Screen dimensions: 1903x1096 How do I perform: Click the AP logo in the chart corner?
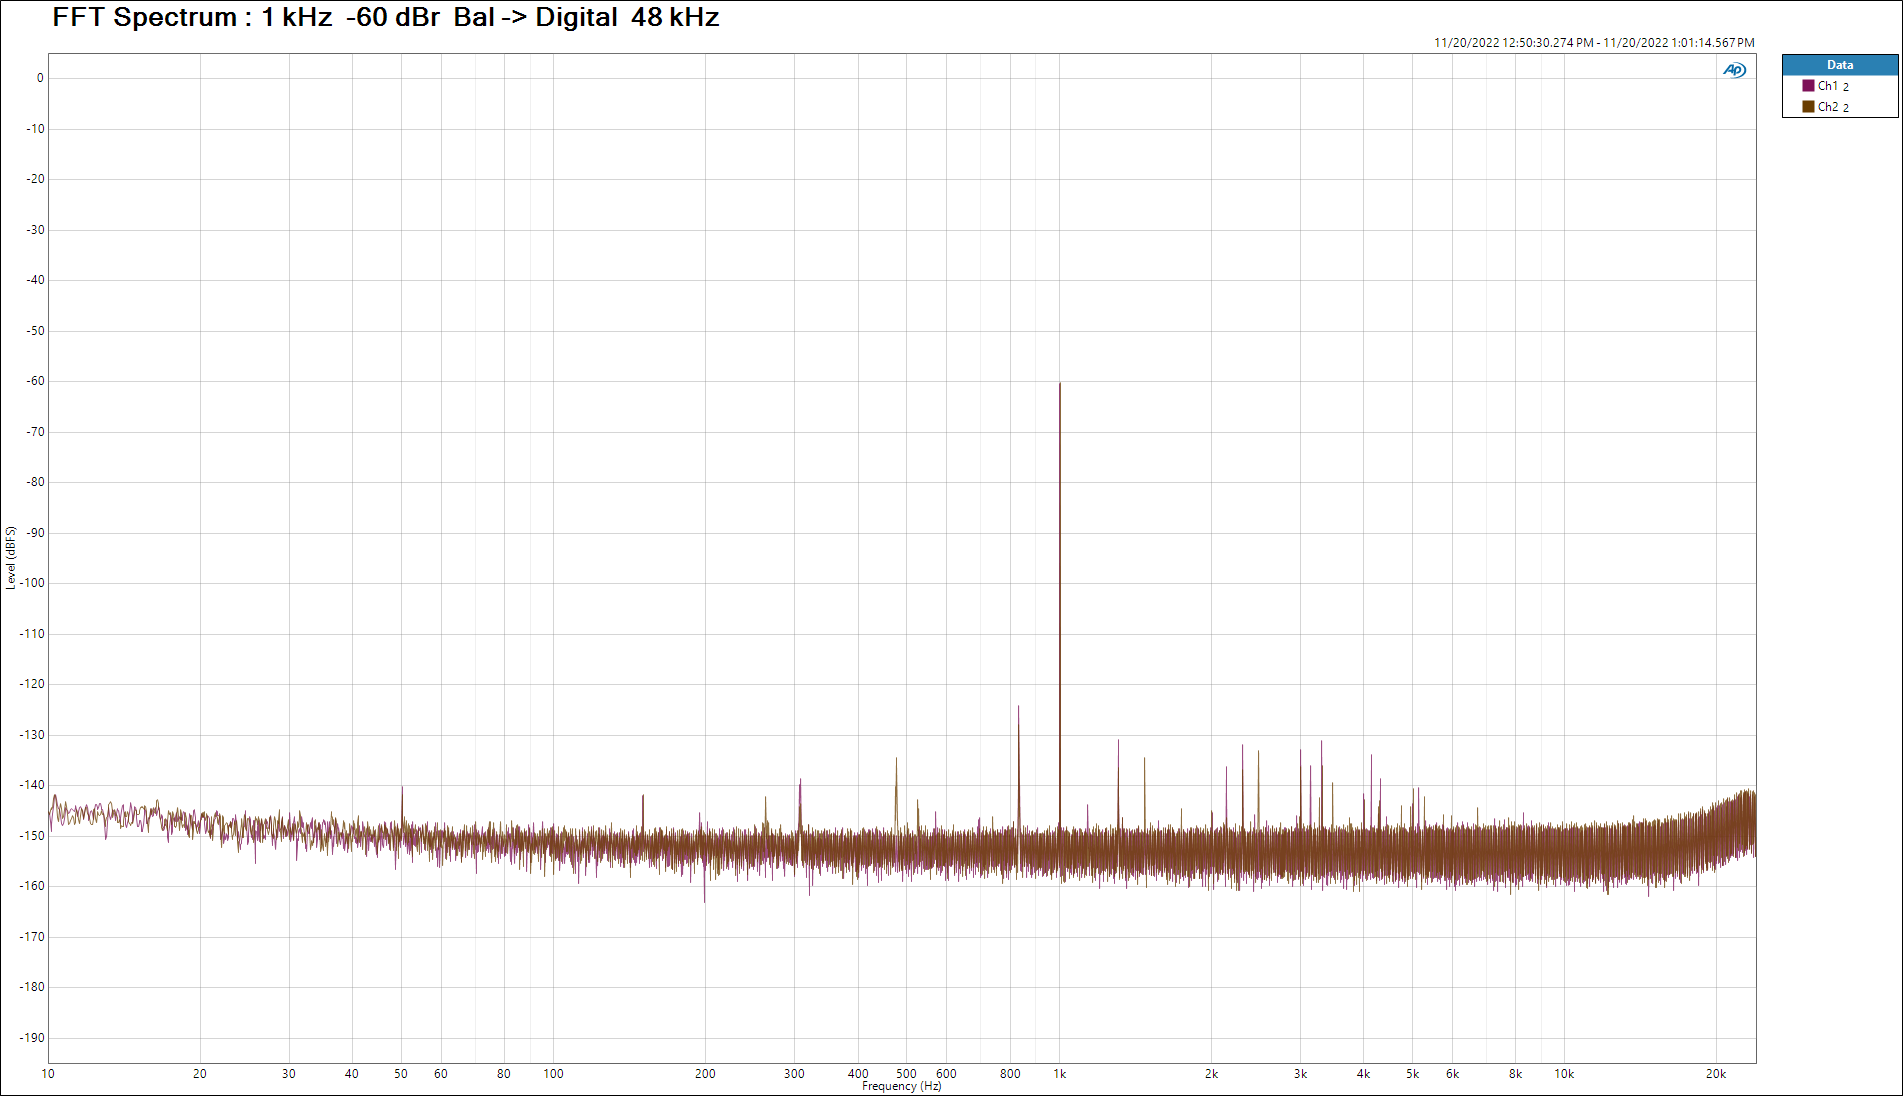pyautogui.click(x=1734, y=70)
